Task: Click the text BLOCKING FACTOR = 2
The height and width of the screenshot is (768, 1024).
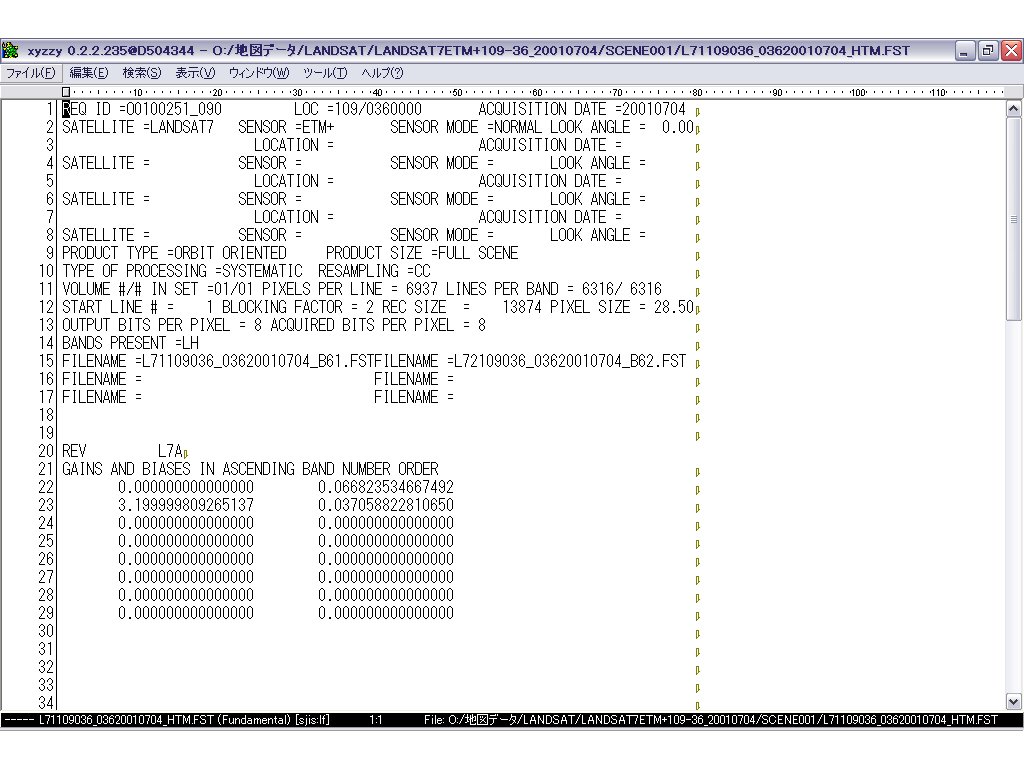Action: [298, 307]
